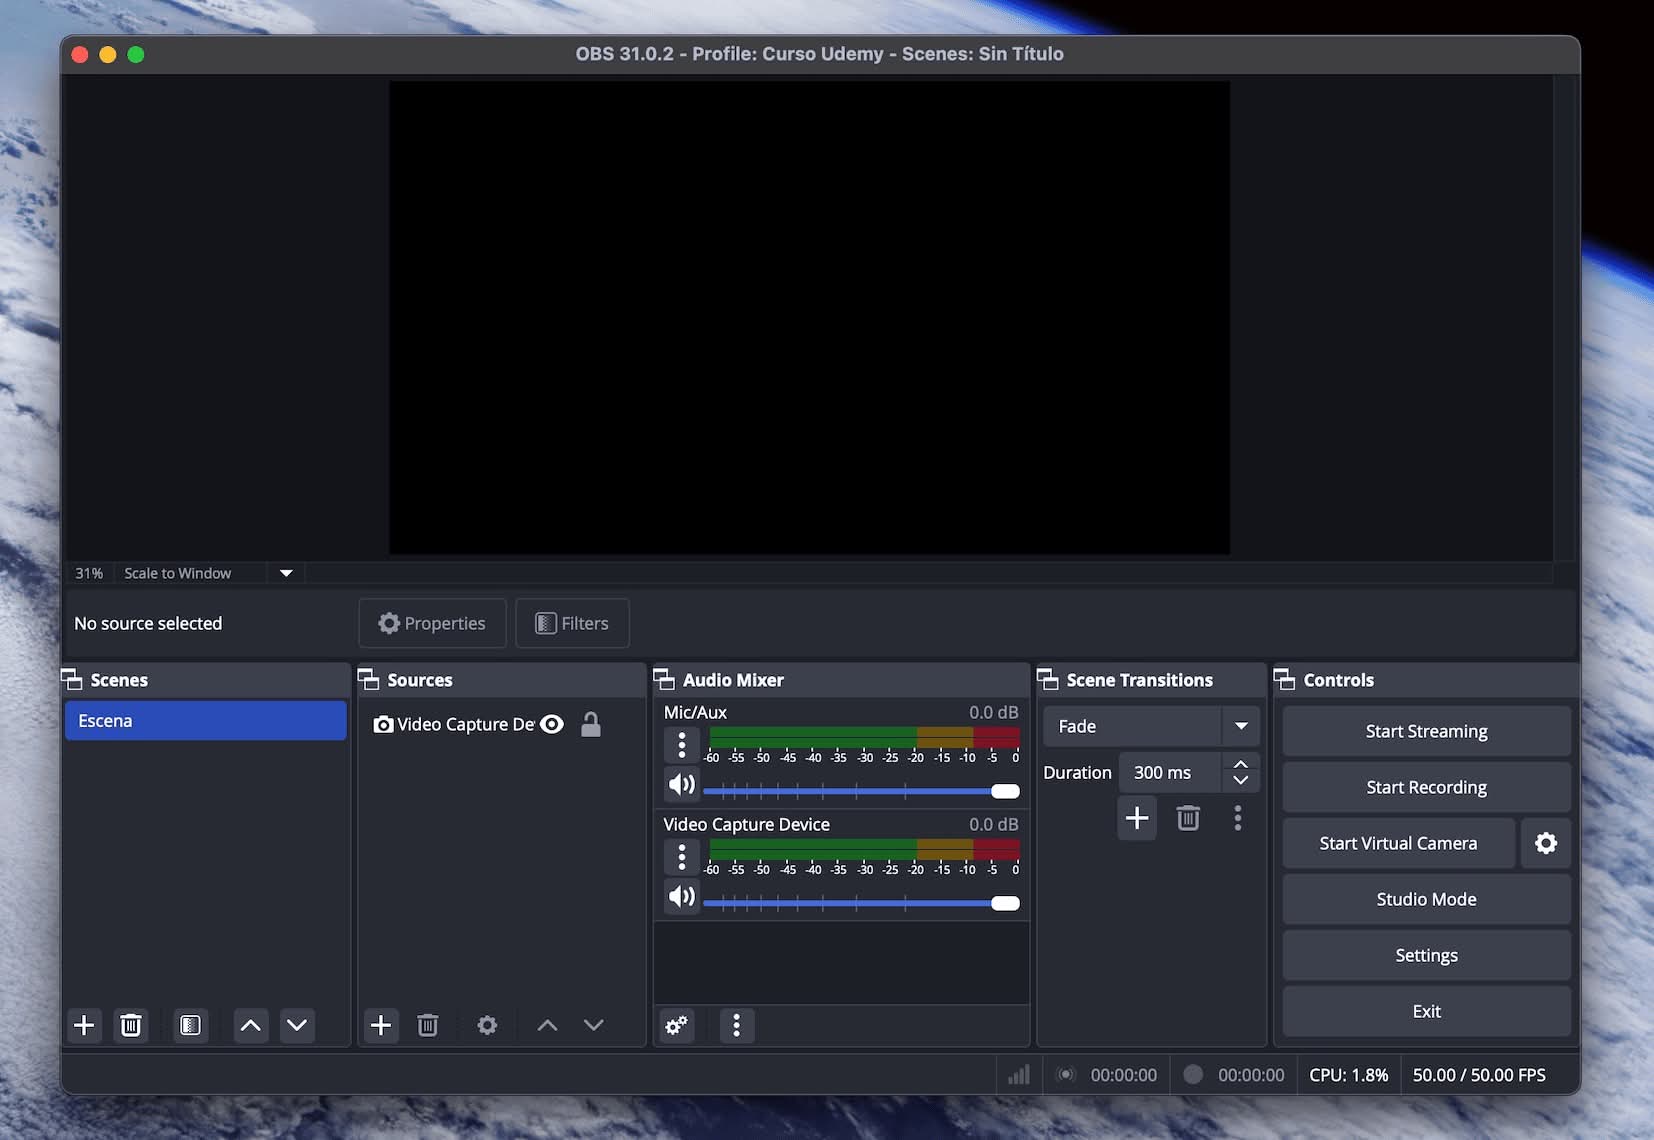Click Mic/Aux audio level meter
The width and height of the screenshot is (1654, 1140).
[864, 738]
